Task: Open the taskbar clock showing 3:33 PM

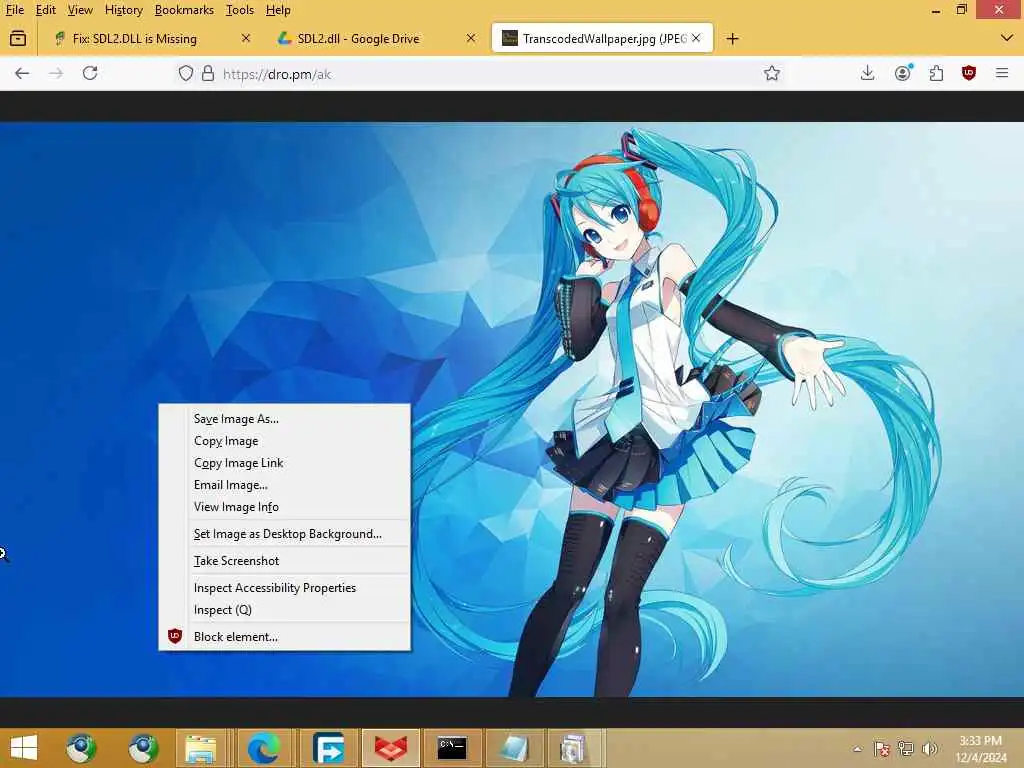Action: tap(981, 749)
